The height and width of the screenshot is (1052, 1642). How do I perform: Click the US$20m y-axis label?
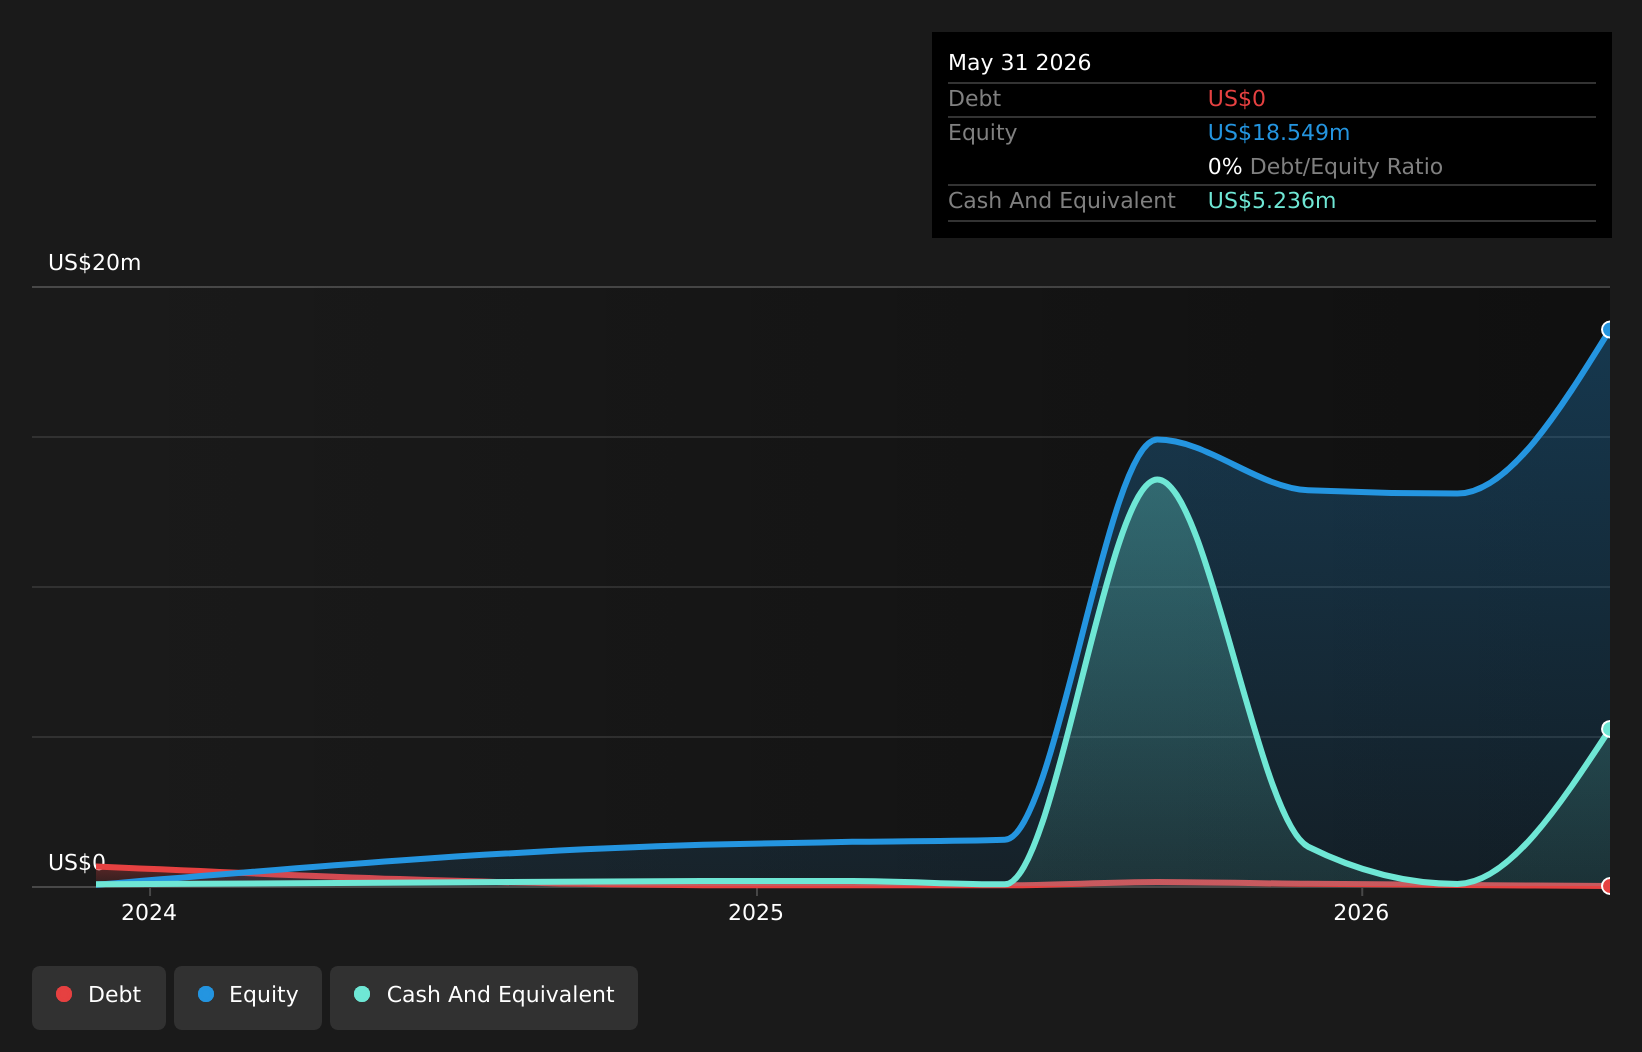(95, 263)
